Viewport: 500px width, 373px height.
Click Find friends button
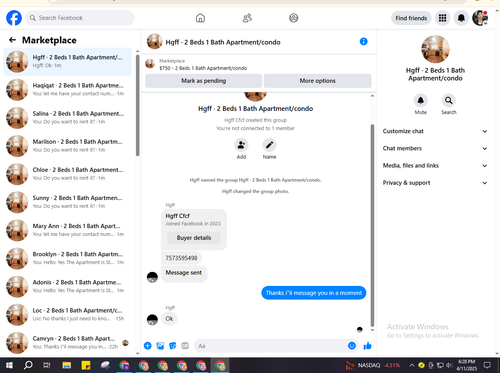click(x=411, y=18)
